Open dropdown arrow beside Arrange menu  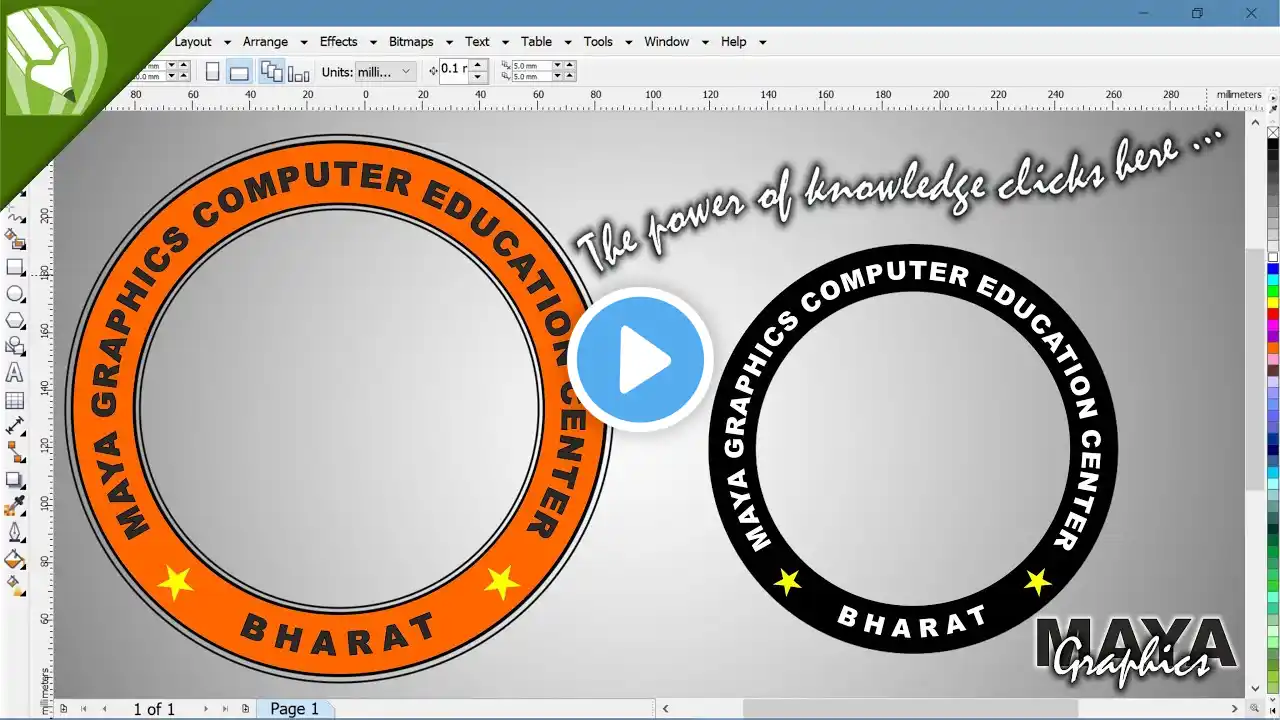tap(303, 42)
